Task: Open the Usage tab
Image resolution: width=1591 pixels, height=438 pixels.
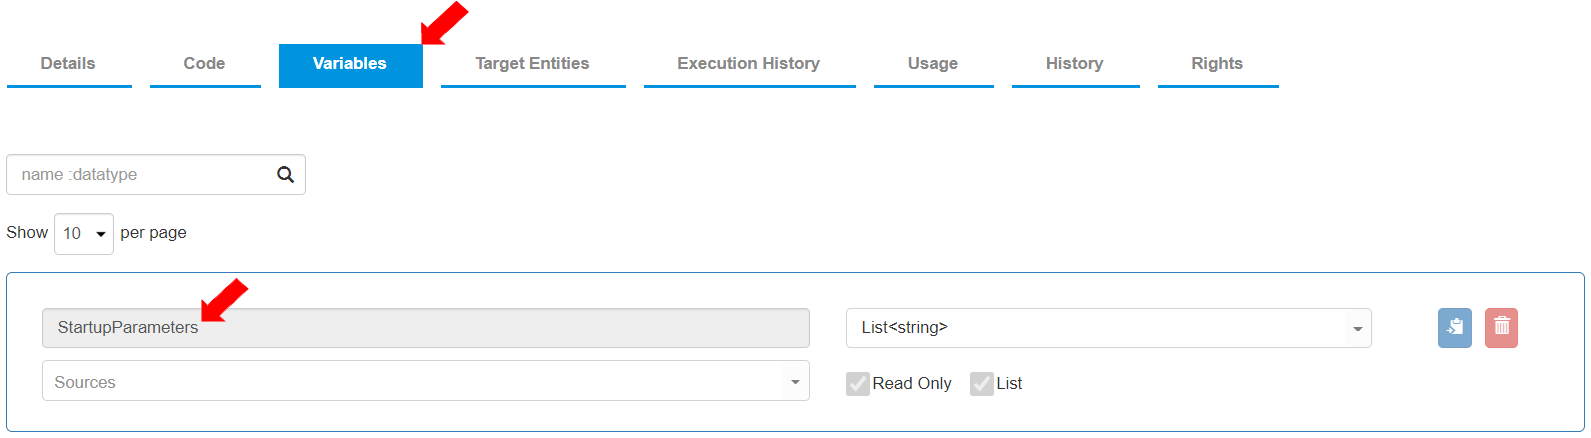Action: click(x=932, y=64)
